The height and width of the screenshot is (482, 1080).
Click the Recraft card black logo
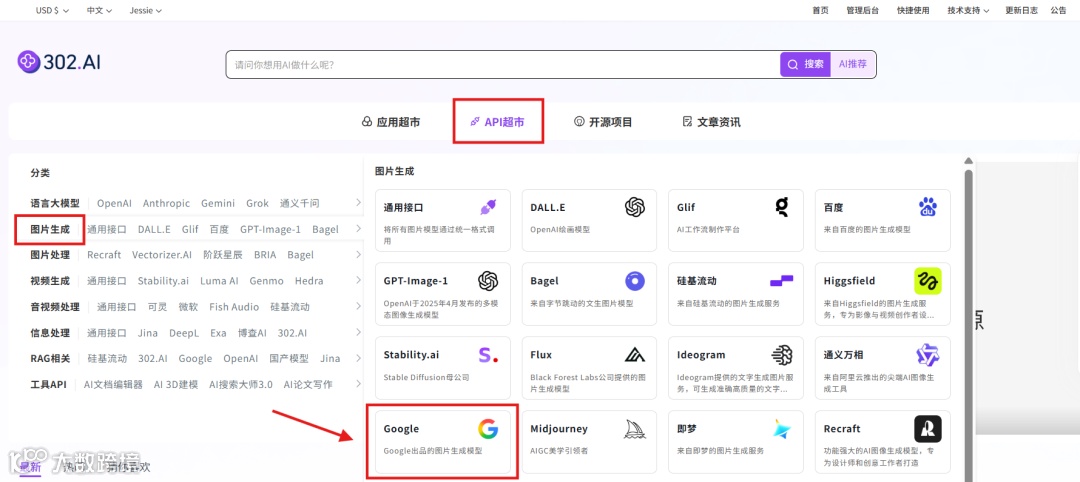click(x=928, y=429)
